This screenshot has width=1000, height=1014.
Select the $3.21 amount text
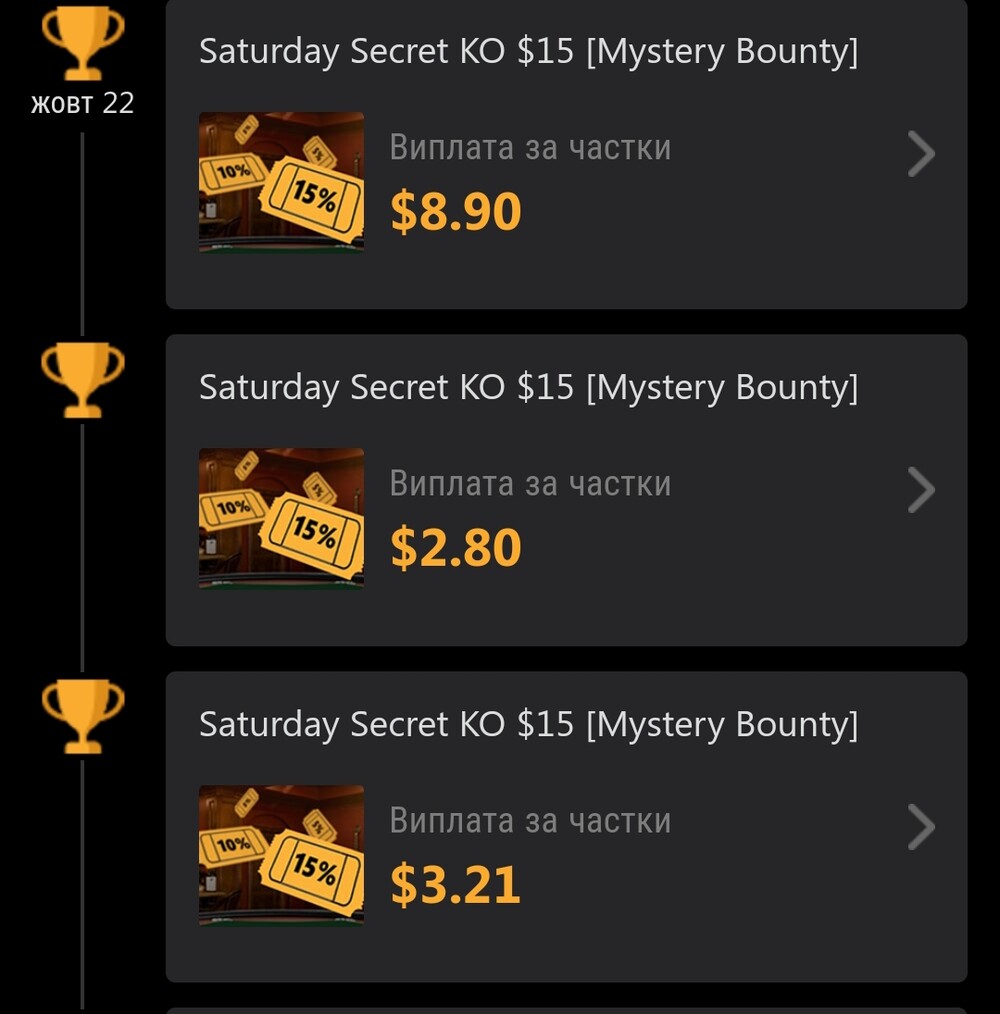pyautogui.click(x=455, y=885)
